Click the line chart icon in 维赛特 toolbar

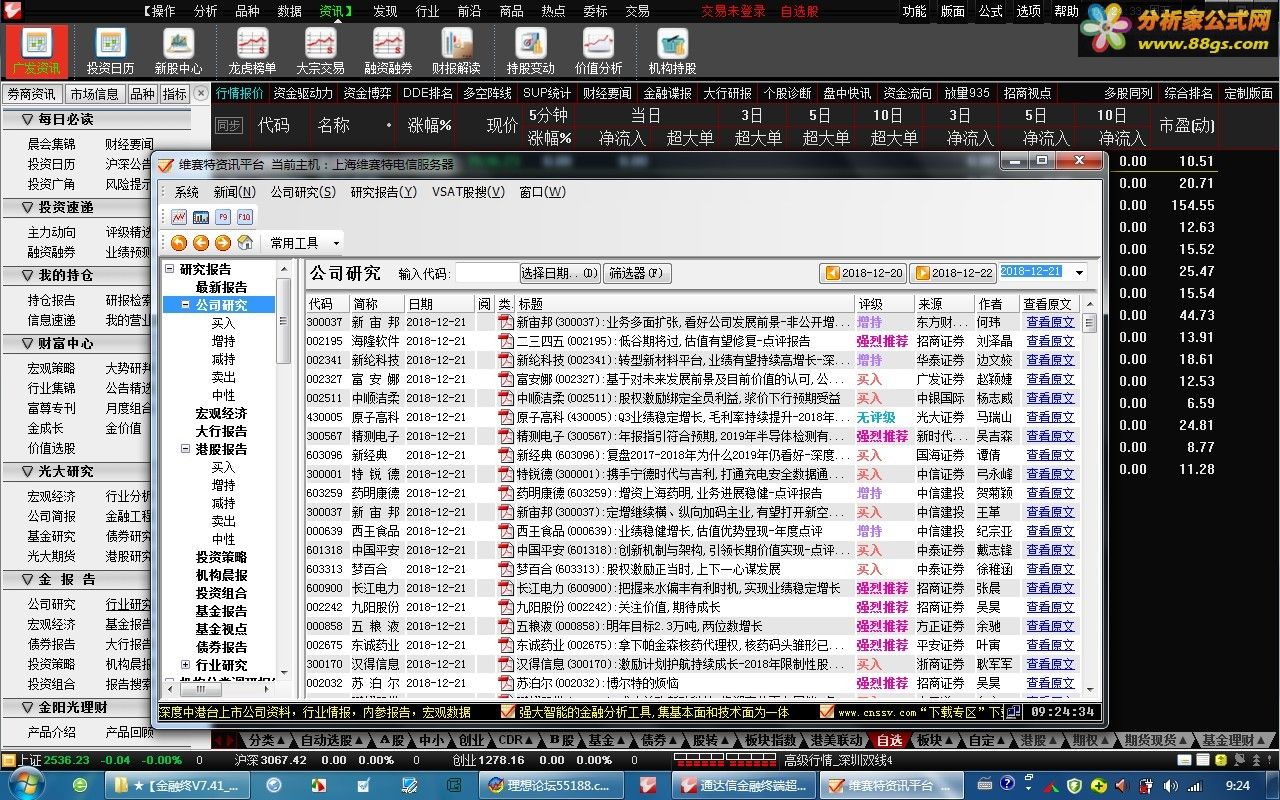click(x=179, y=216)
